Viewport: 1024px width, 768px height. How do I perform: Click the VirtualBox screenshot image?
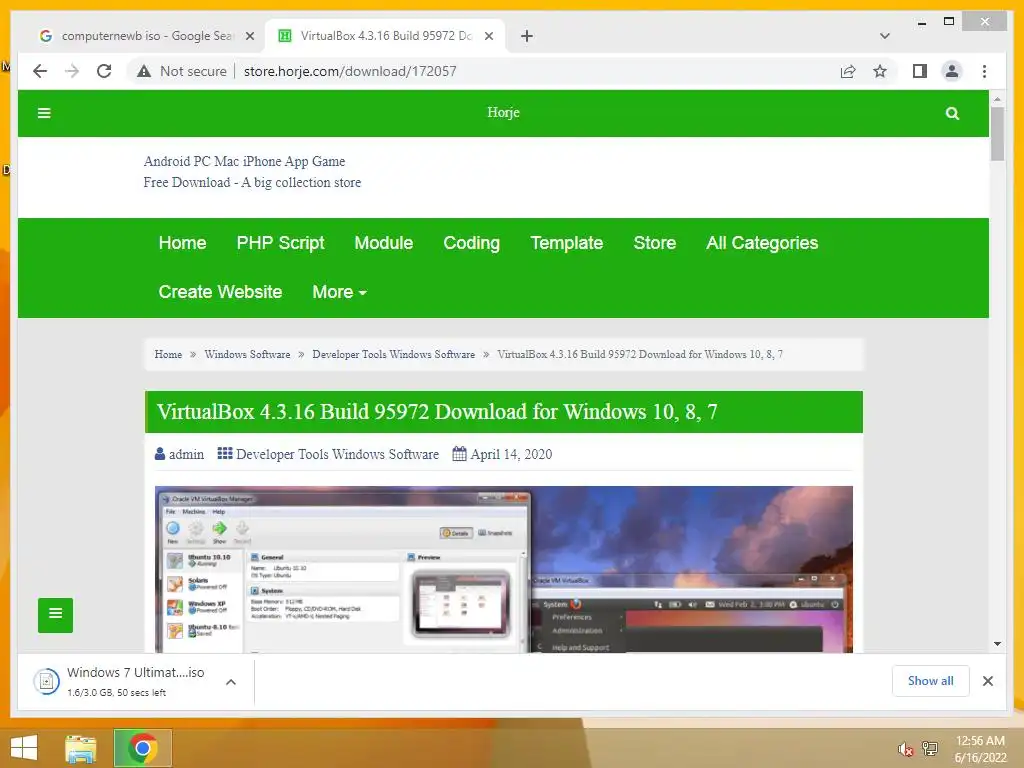tap(504, 569)
